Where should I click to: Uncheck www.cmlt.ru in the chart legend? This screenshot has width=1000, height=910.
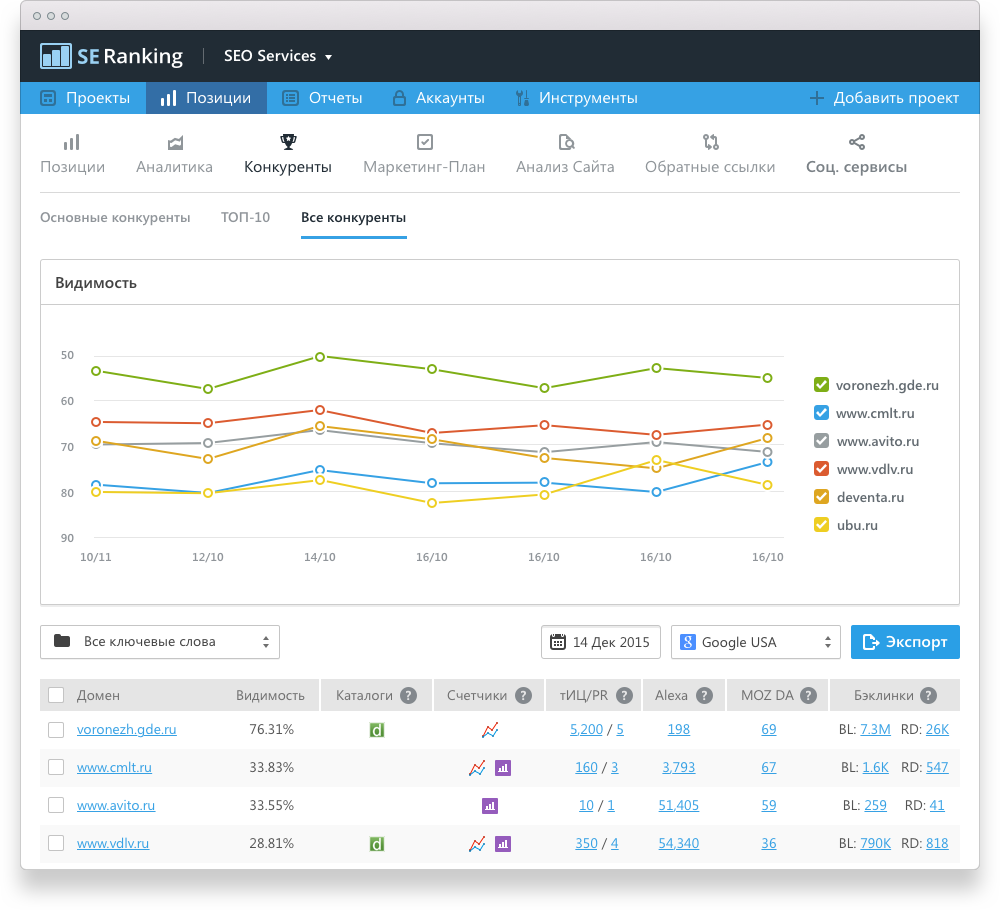(x=821, y=413)
